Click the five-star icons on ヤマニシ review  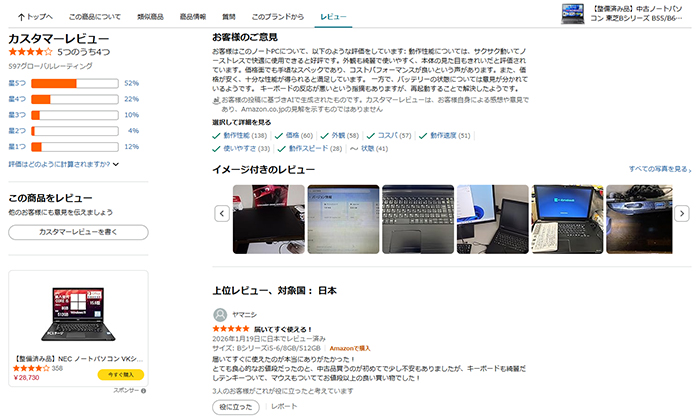pyautogui.click(x=231, y=329)
